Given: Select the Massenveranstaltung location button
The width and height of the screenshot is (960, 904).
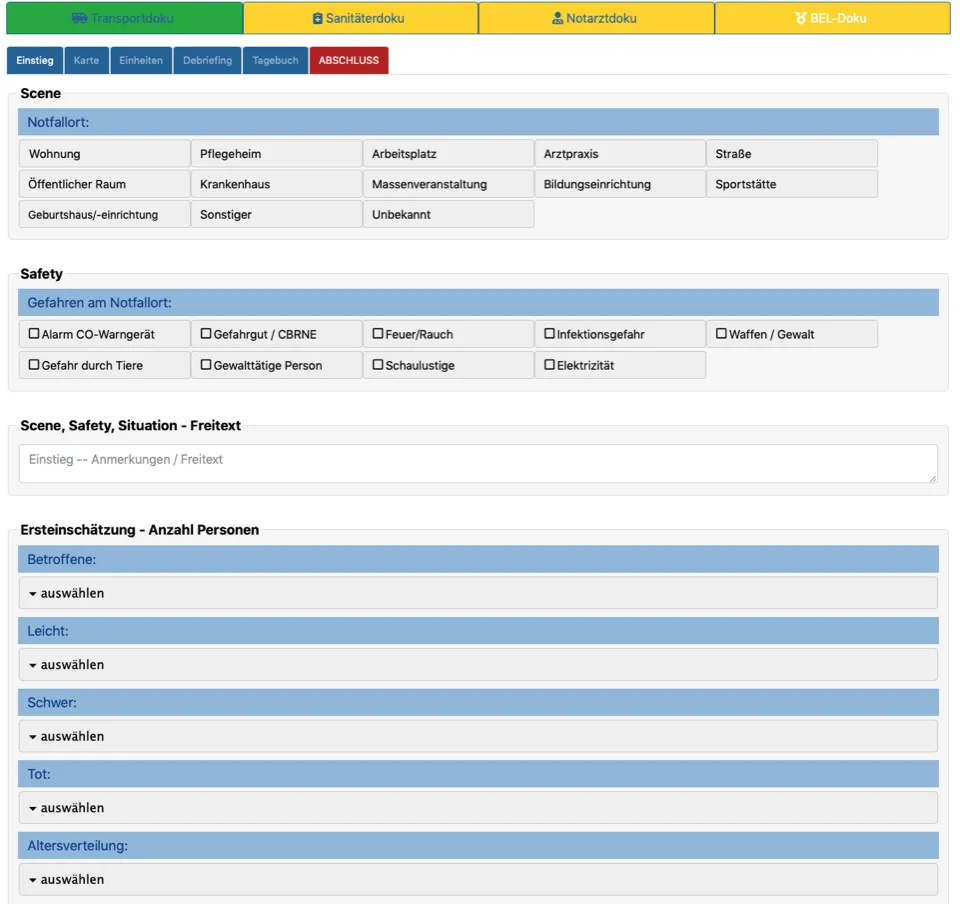Looking at the screenshot, I should click(448, 184).
